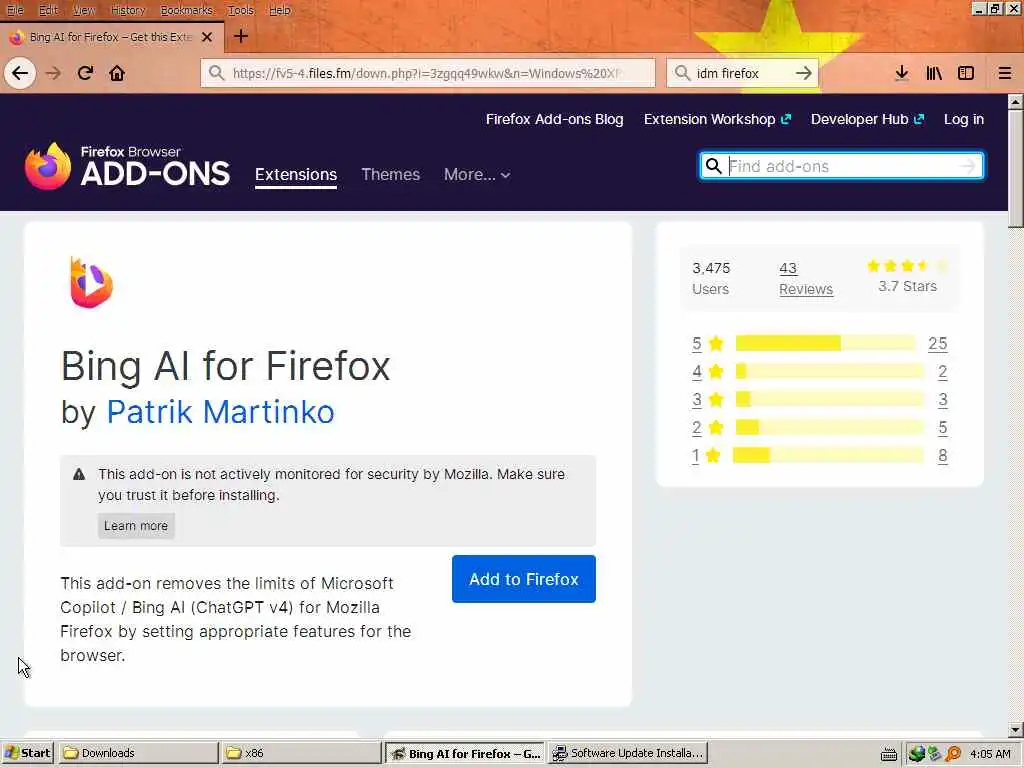1024x768 pixels.
Task: Submit the add-ons search arrow
Action: click(x=968, y=166)
